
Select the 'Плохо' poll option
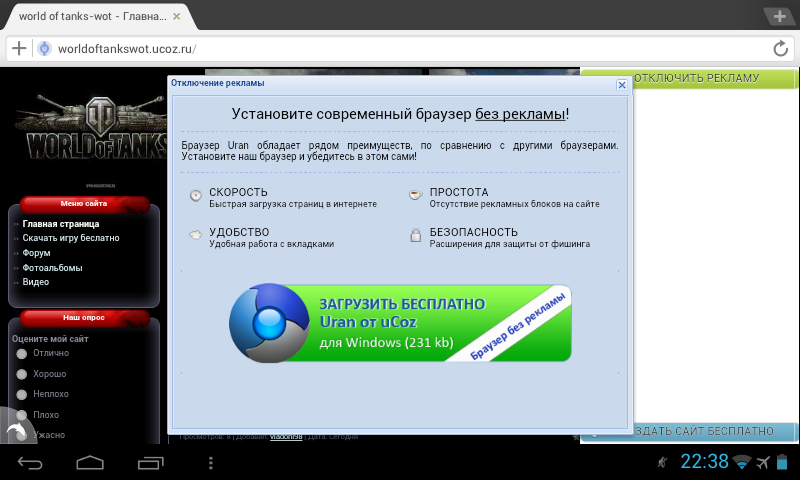click(x=21, y=415)
